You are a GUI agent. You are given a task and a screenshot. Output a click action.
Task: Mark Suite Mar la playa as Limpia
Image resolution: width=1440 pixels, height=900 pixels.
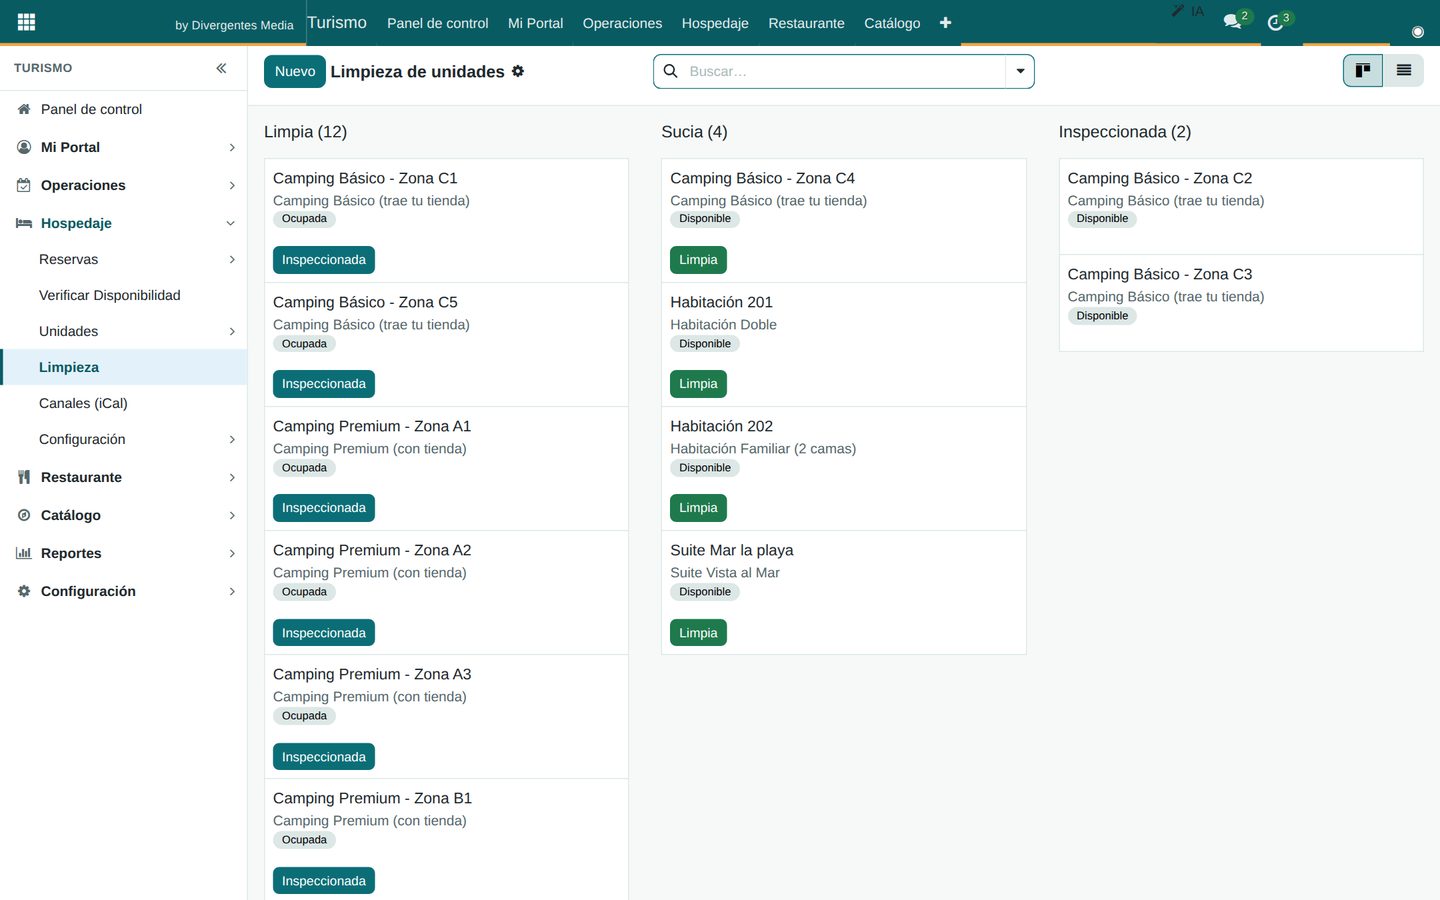698,633
